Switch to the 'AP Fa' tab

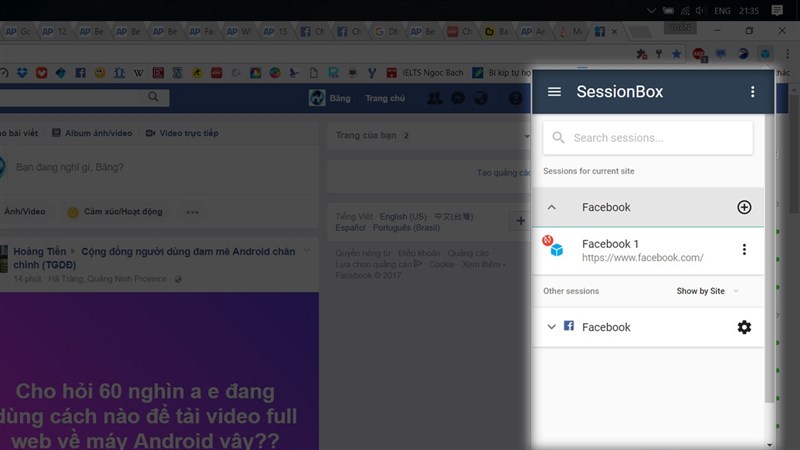click(x=202, y=32)
